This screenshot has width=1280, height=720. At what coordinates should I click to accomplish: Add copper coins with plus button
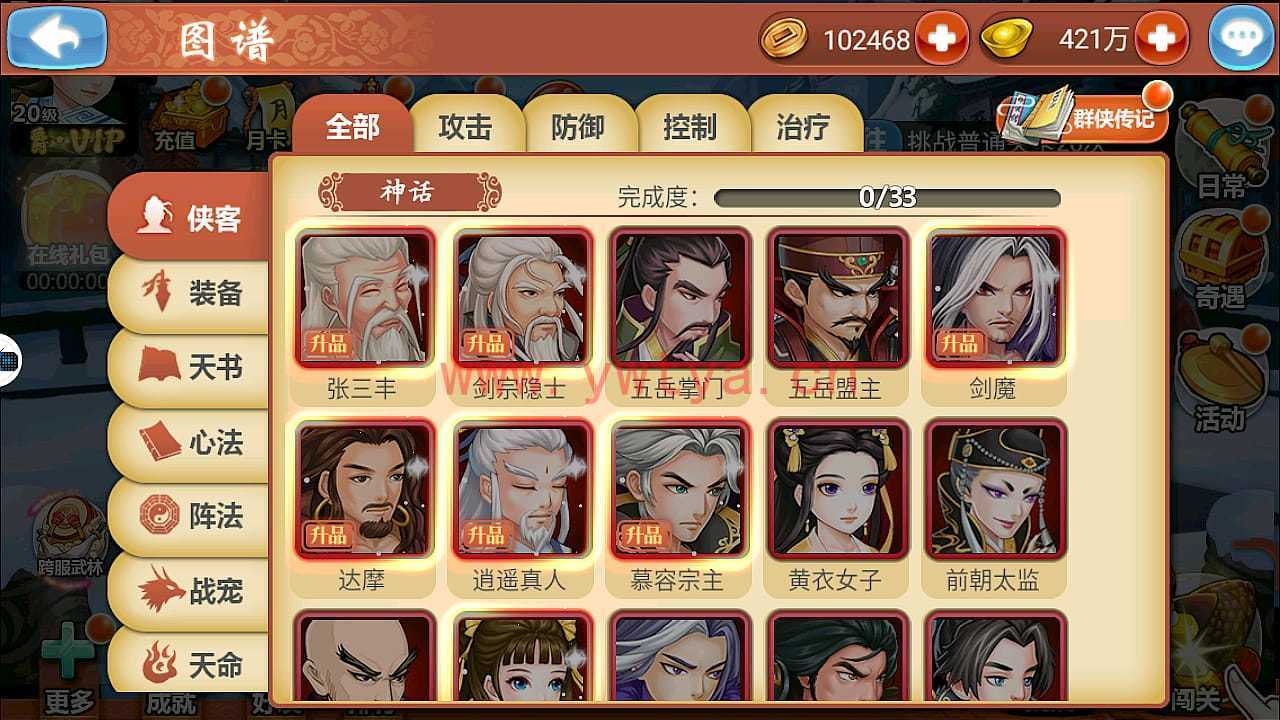point(941,39)
